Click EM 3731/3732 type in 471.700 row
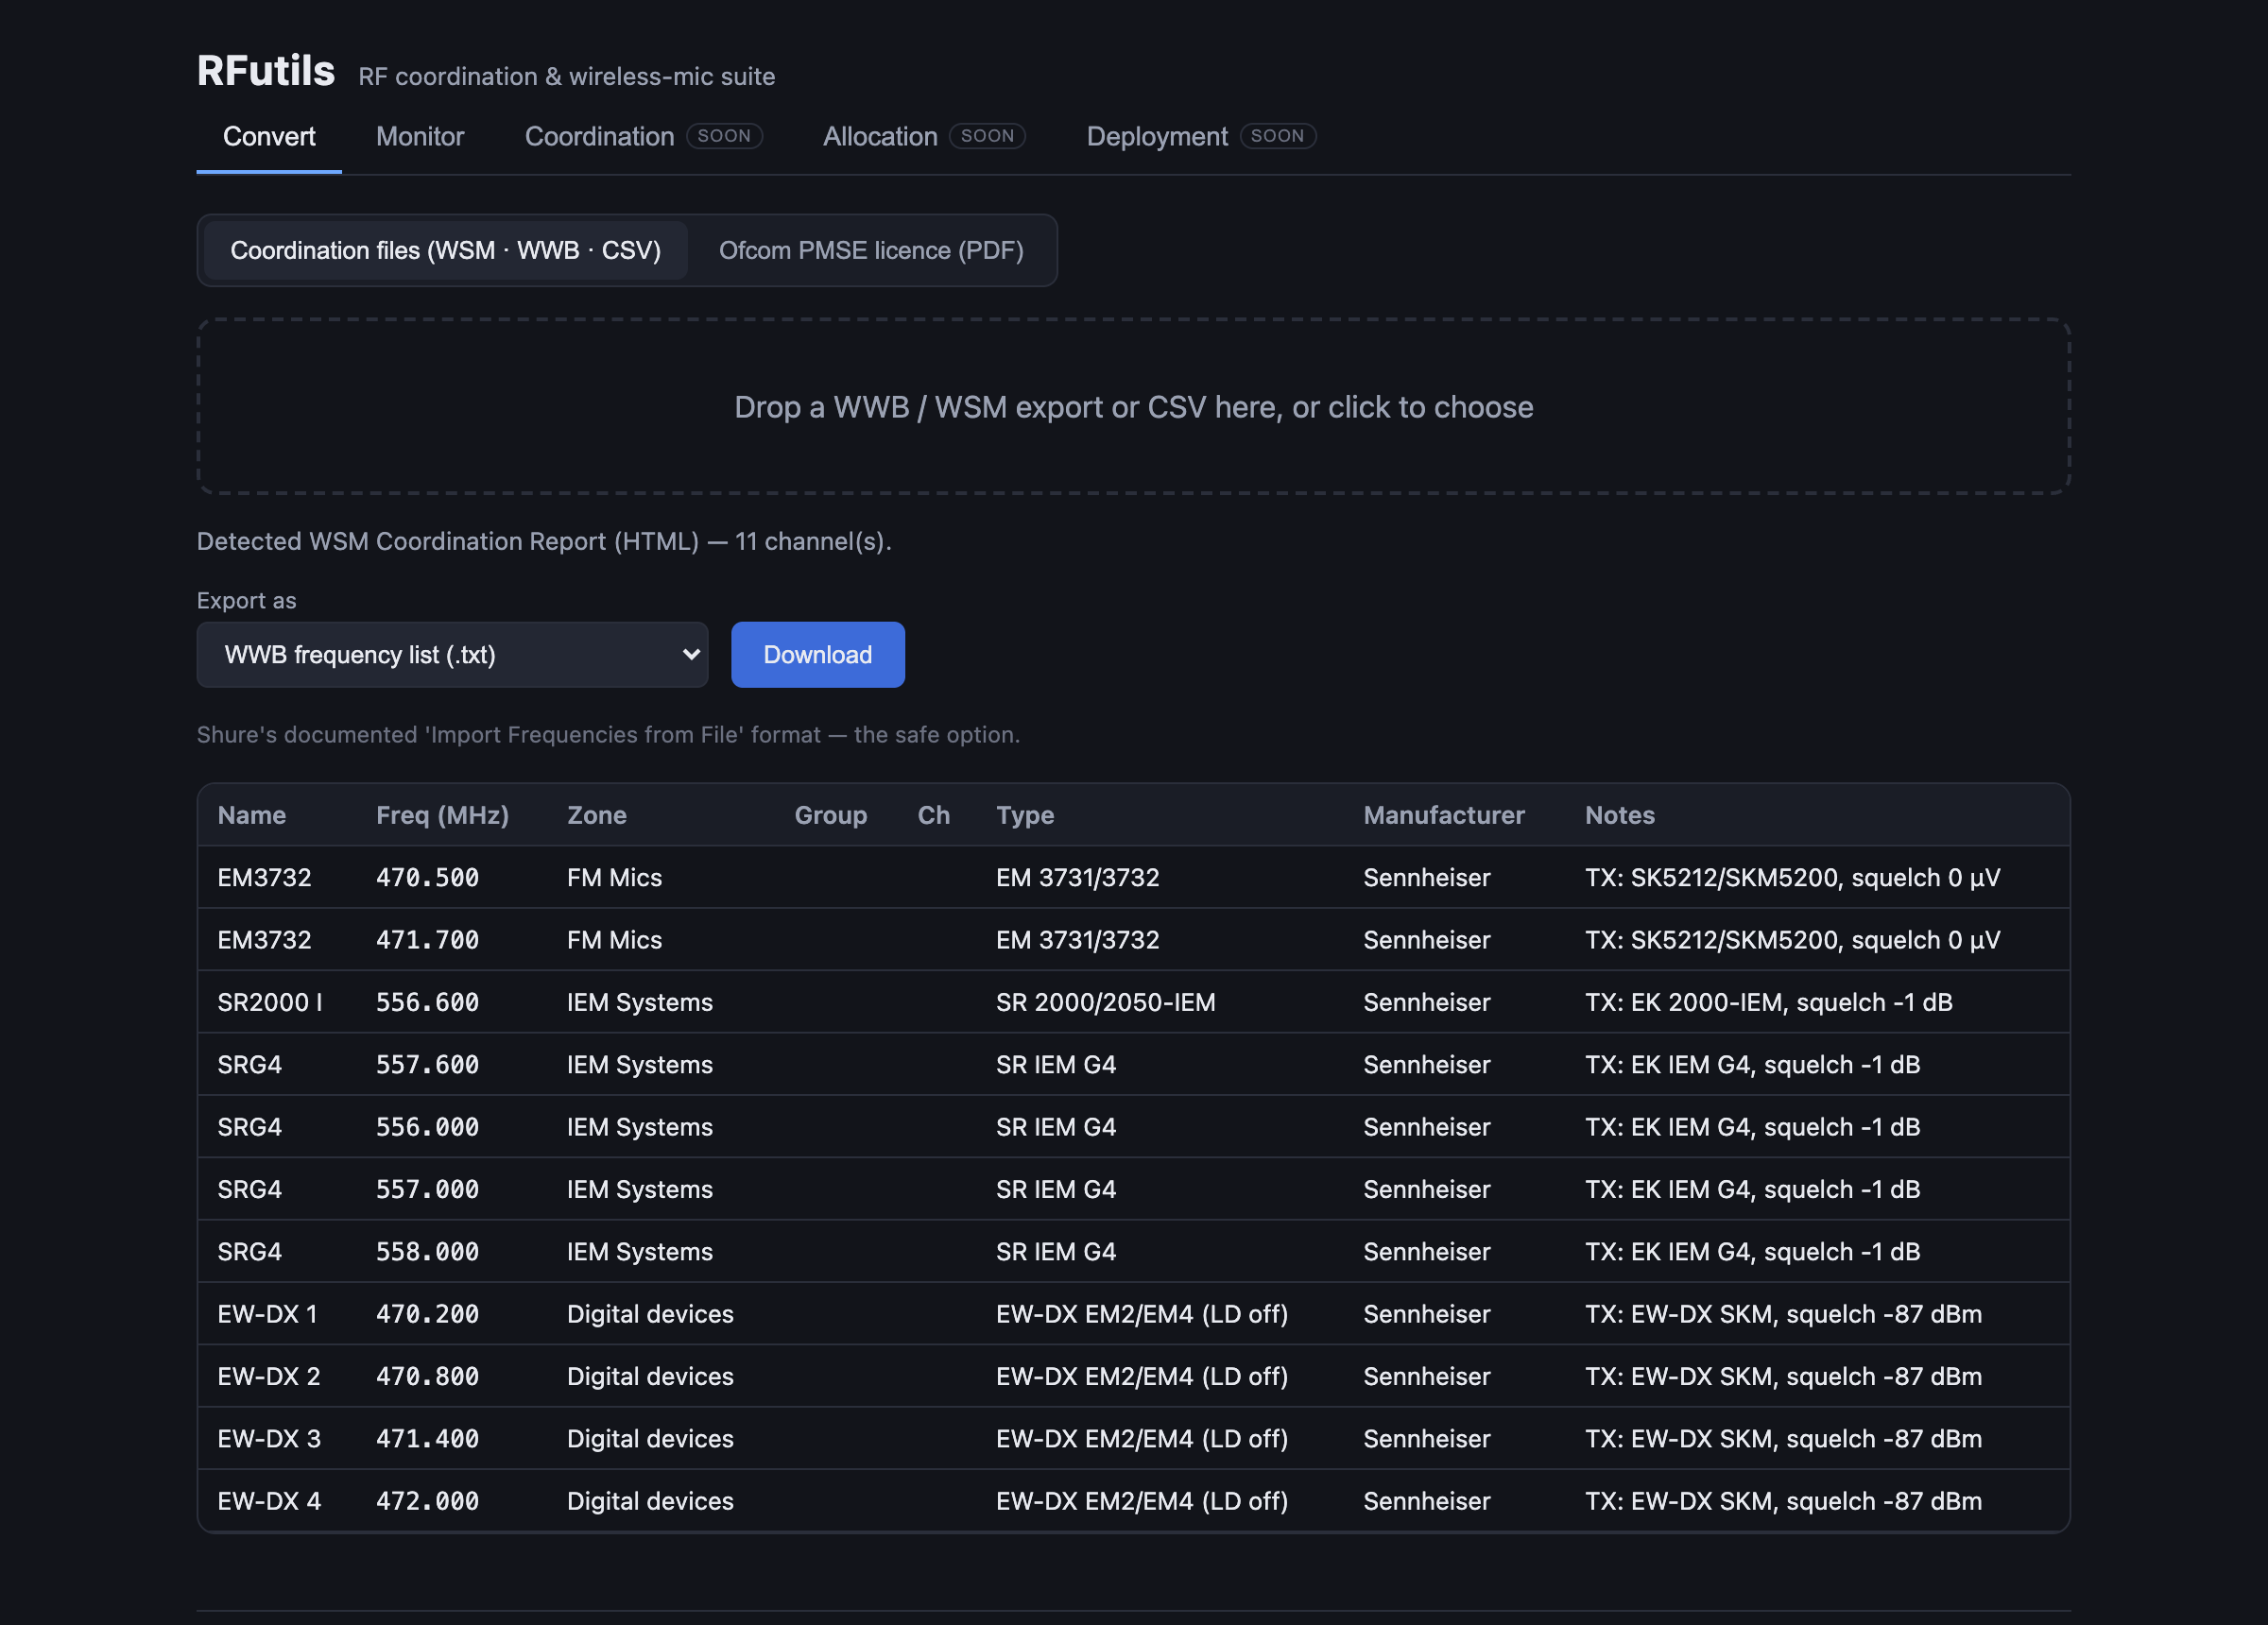 1077,940
